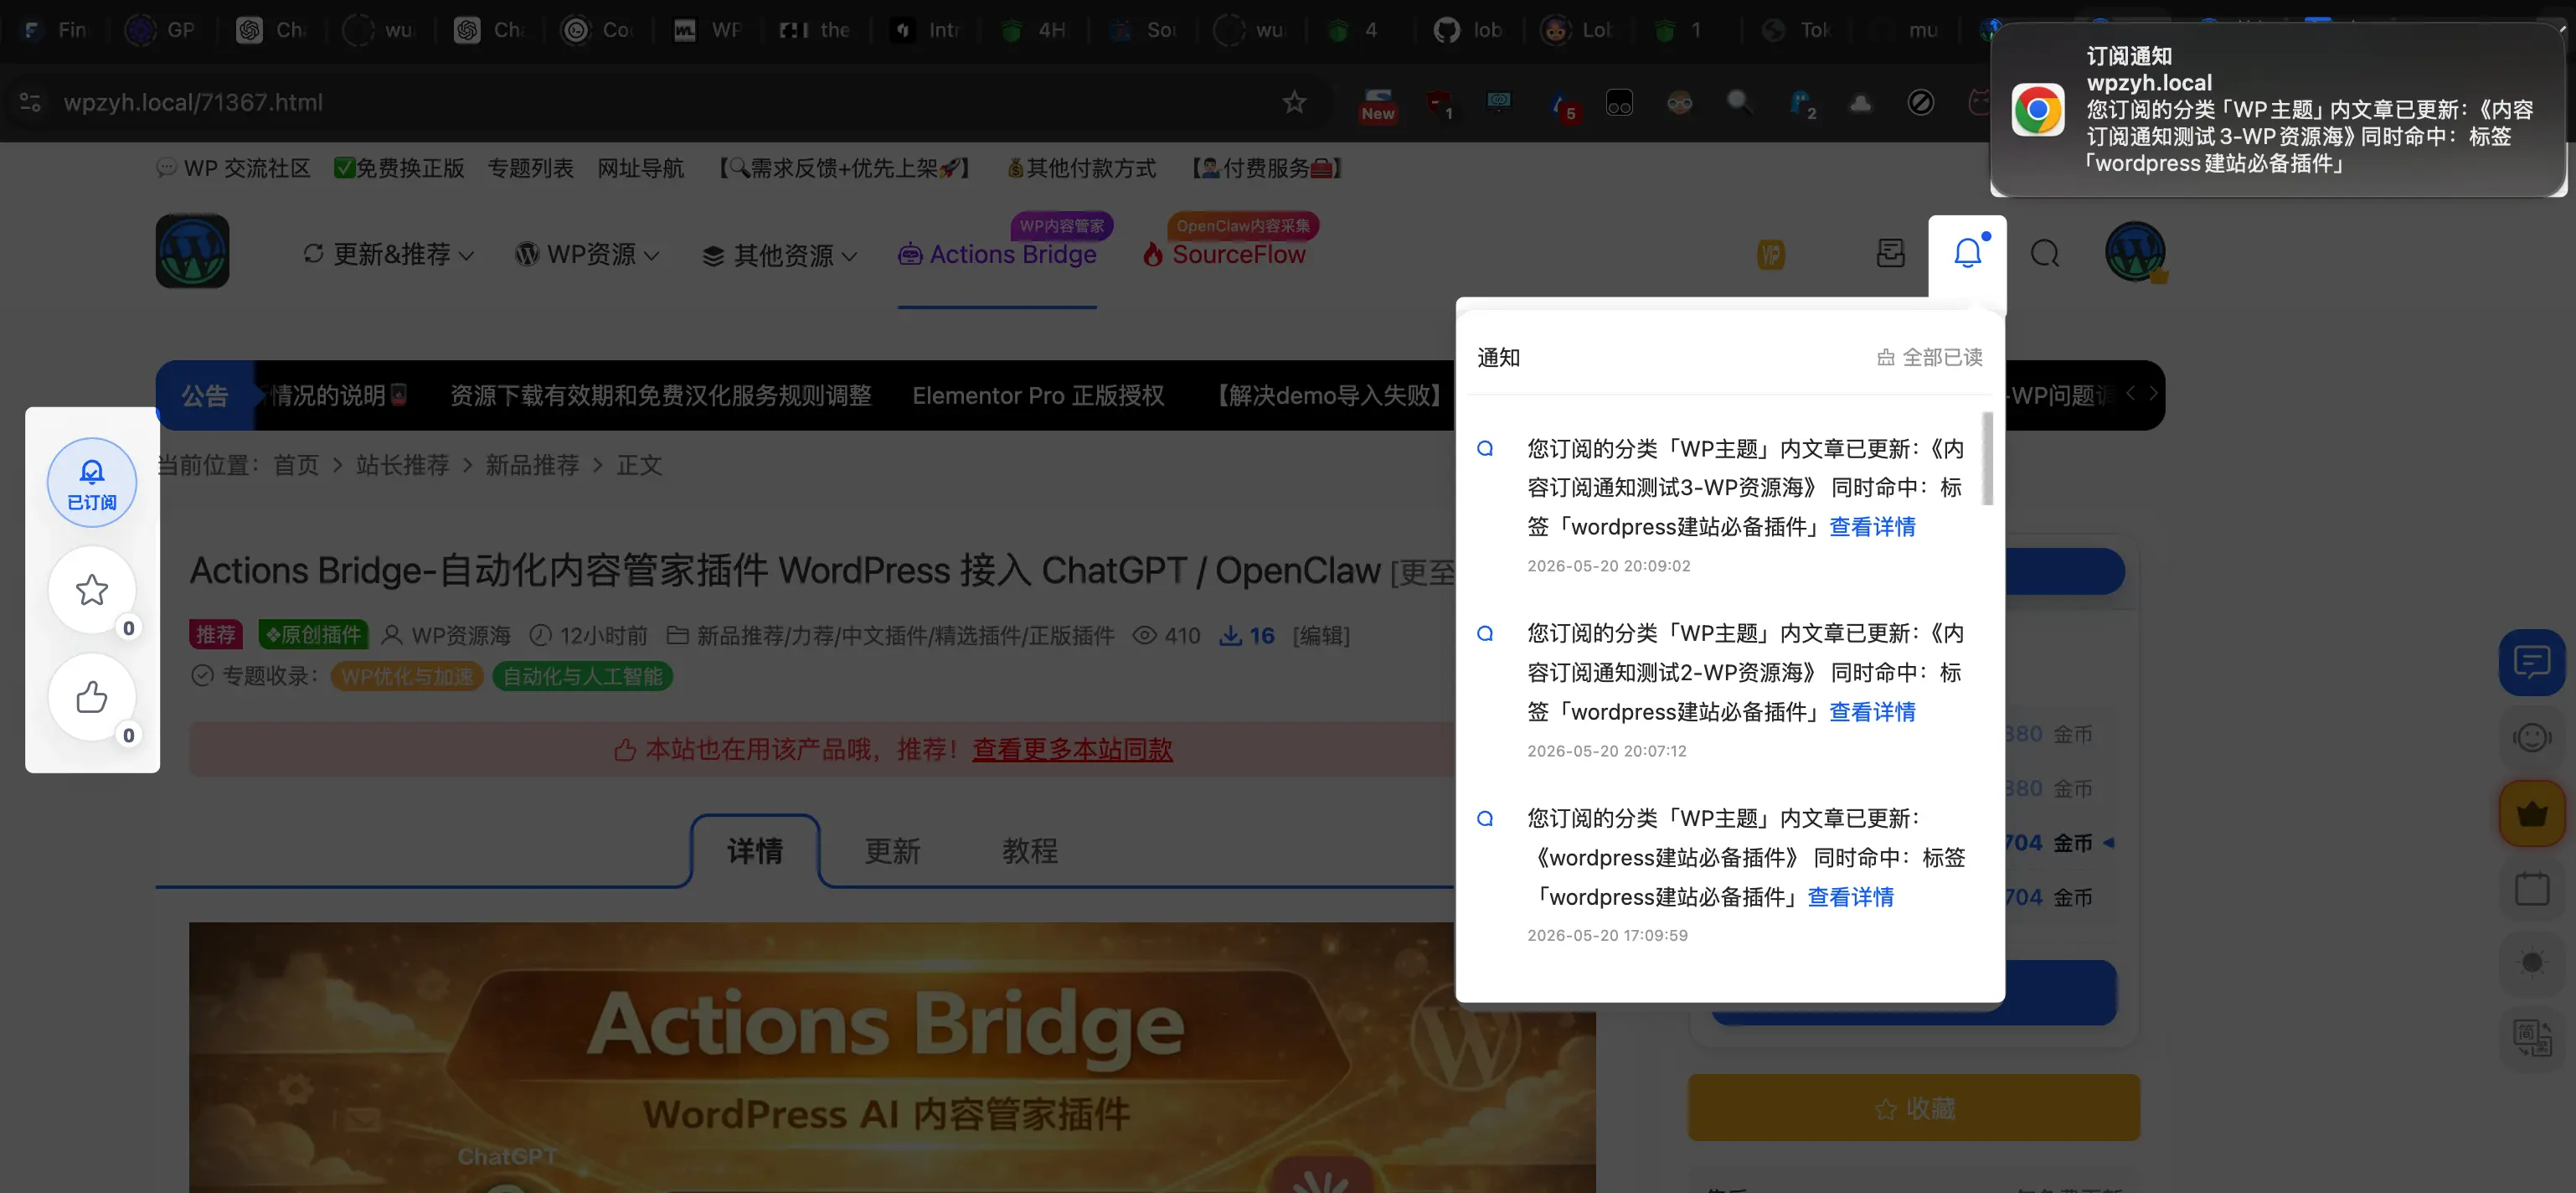This screenshot has height=1193, width=2576.
Task: Open SourceFlow nav item
Action: click(1225, 254)
